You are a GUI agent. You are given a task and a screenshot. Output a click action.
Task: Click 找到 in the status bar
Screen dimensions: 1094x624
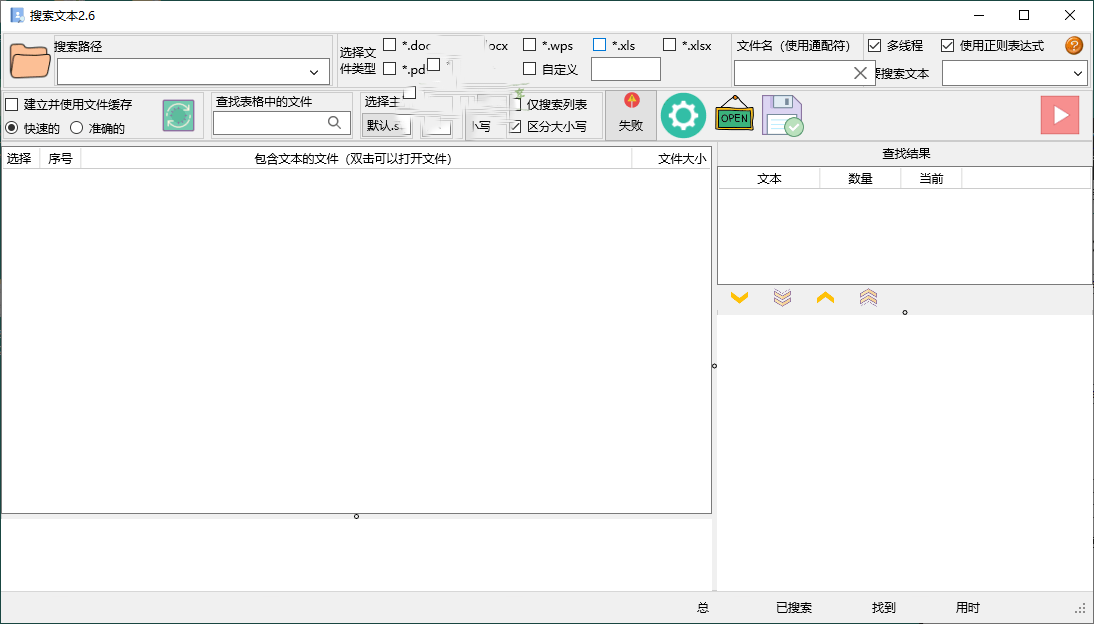pyautogui.click(x=883, y=608)
